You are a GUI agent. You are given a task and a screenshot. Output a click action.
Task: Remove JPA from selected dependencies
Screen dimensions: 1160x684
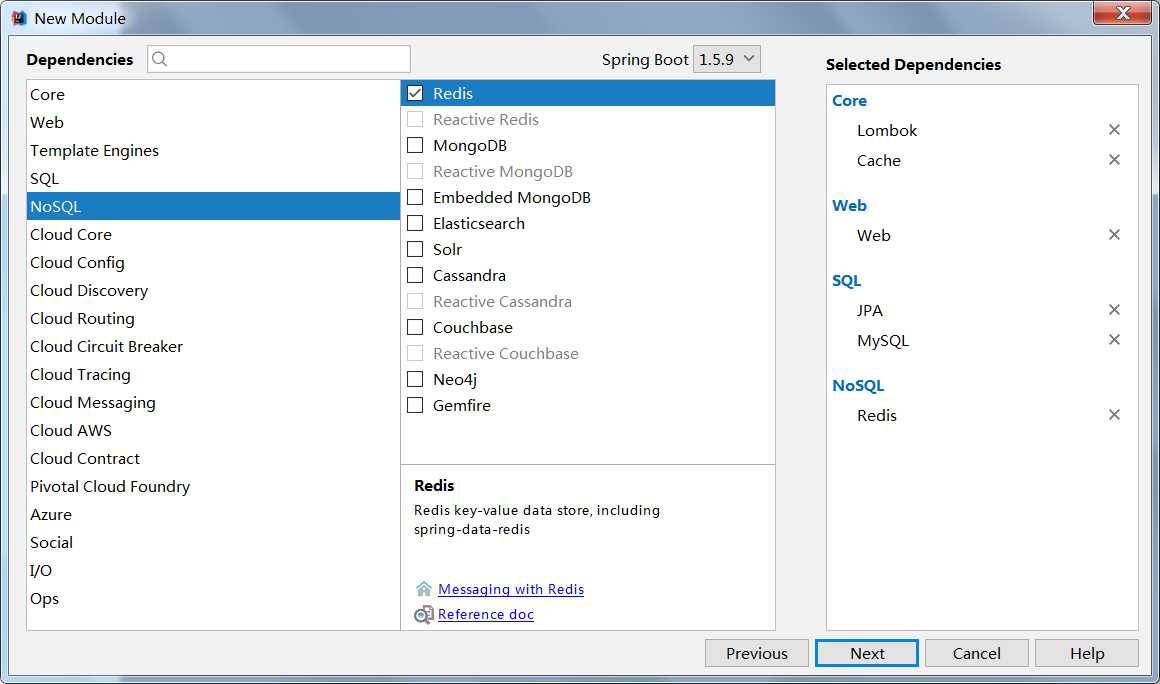1114,310
